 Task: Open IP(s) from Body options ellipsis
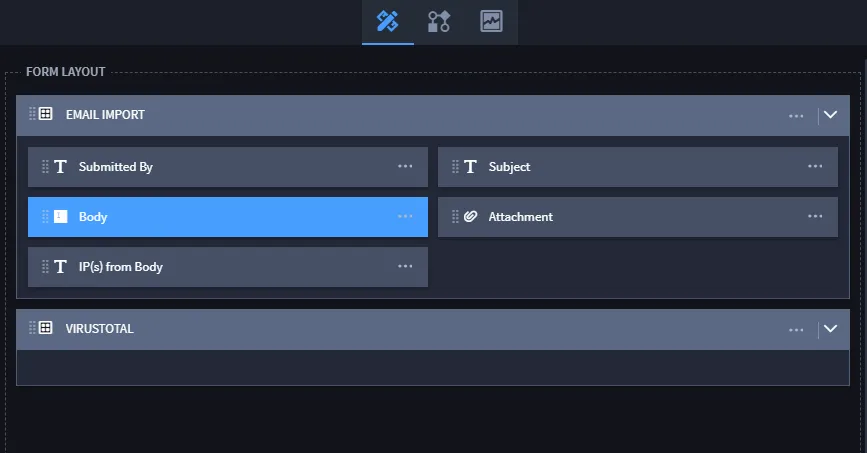405,266
